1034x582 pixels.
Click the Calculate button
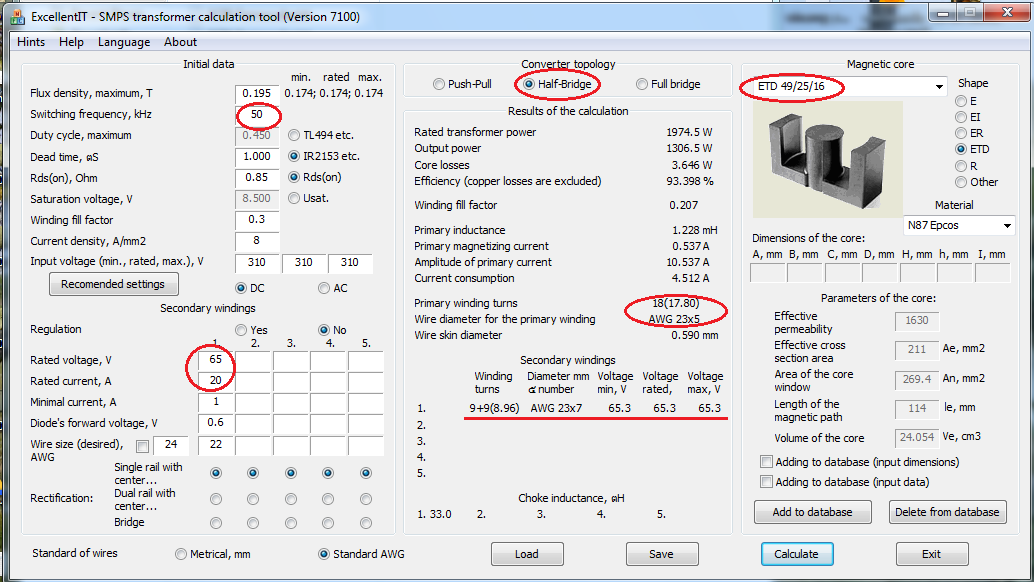pos(797,554)
